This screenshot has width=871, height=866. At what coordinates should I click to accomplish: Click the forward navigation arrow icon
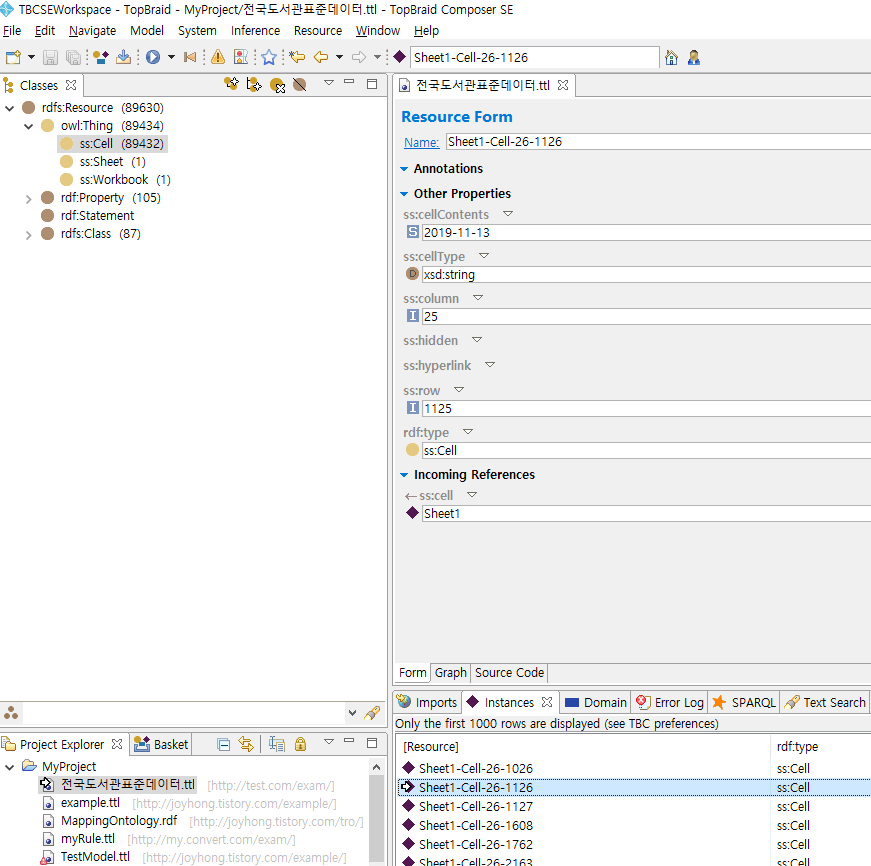[x=359, y=57]
